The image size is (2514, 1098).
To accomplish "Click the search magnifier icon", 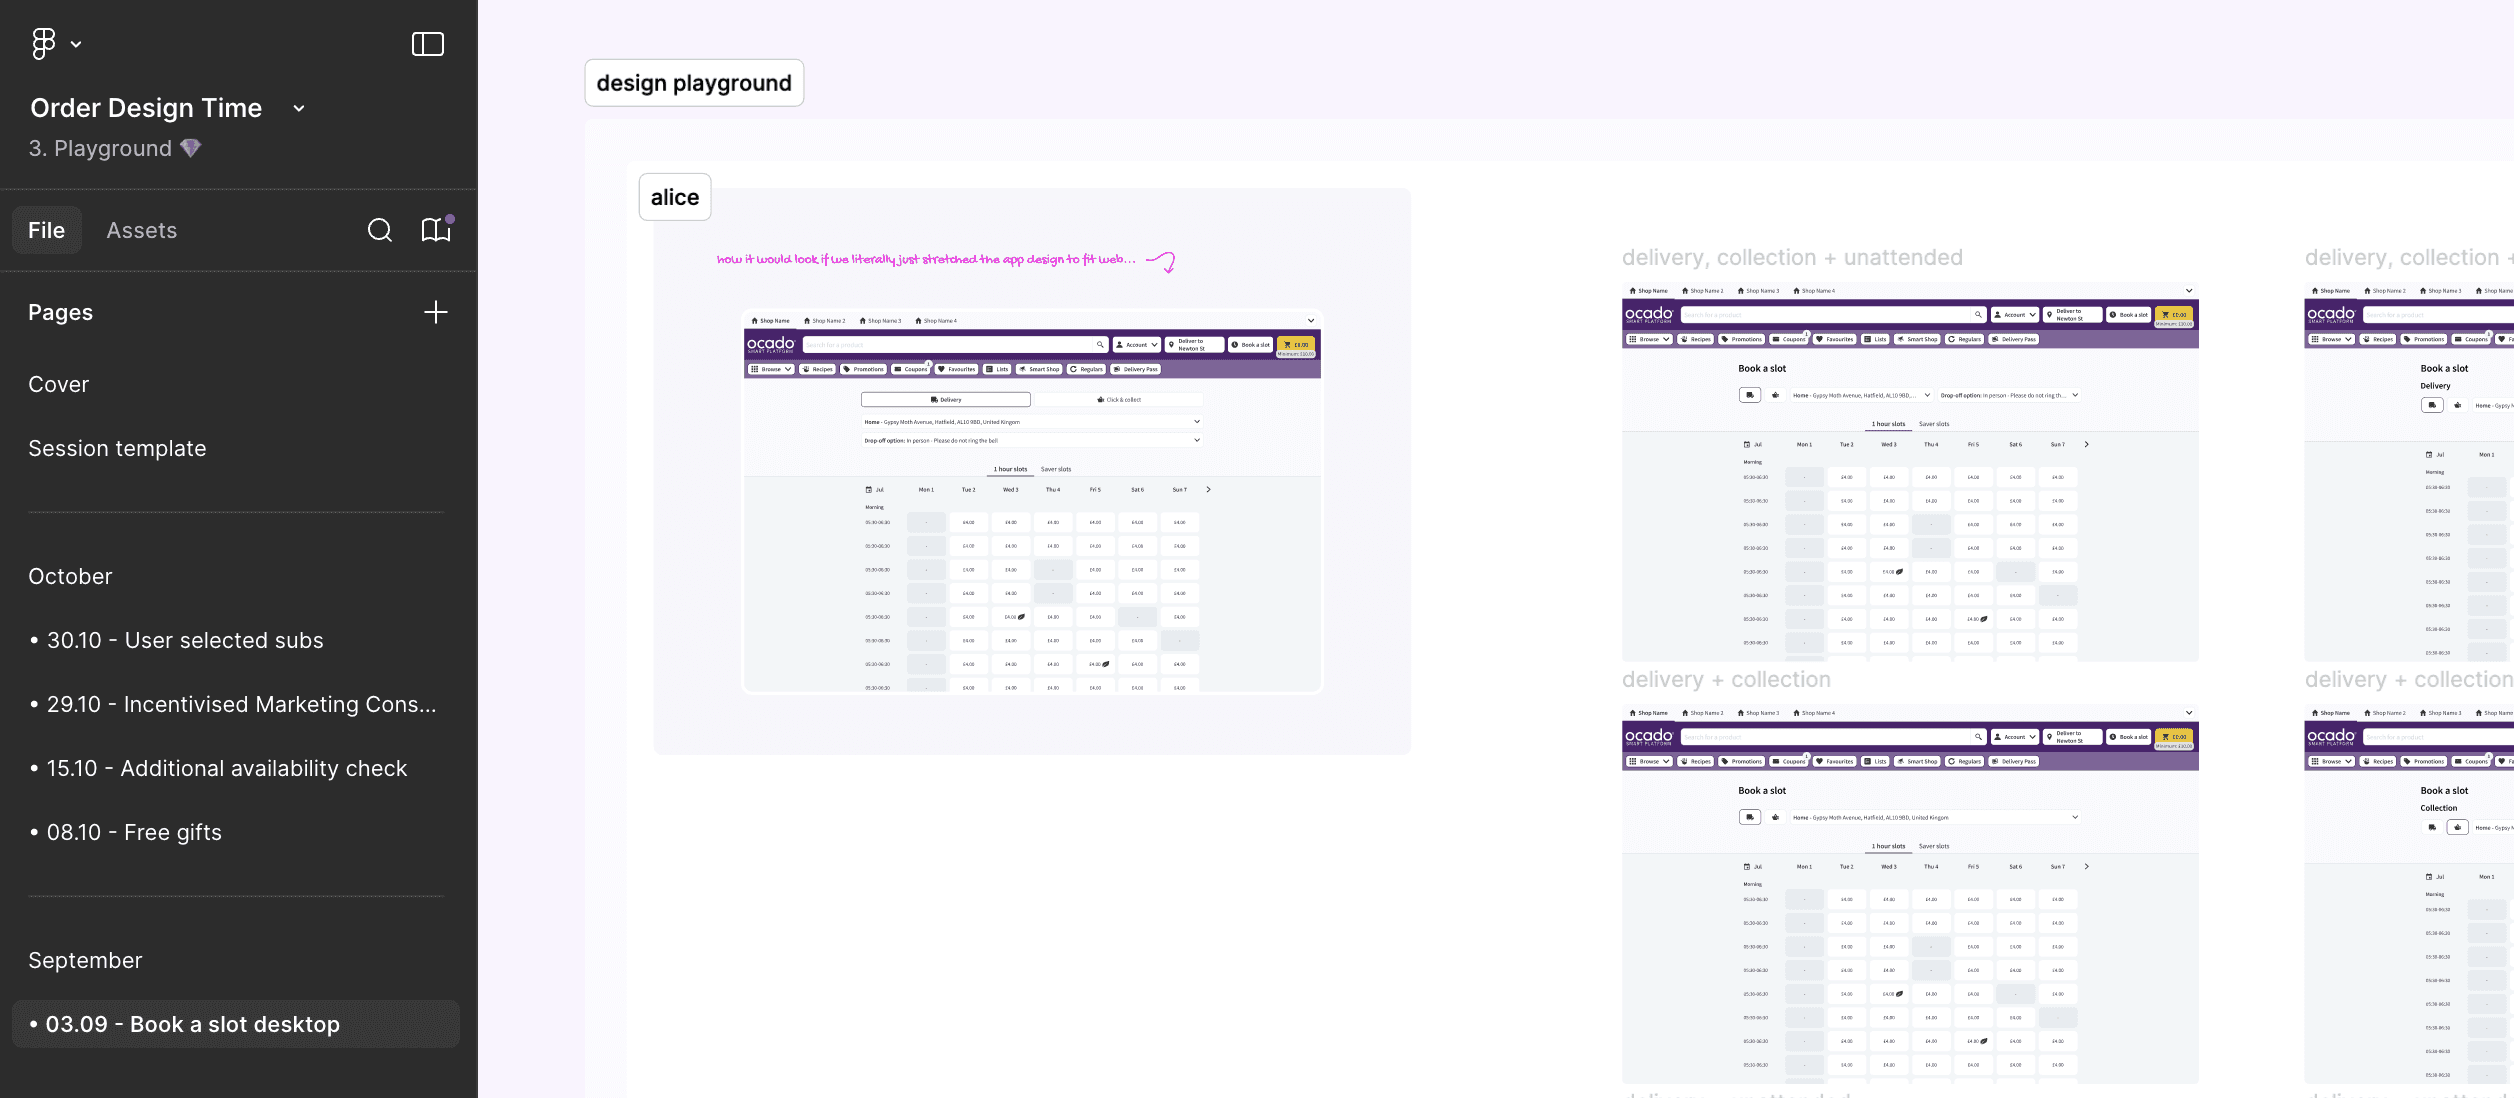I will (380, 230).
